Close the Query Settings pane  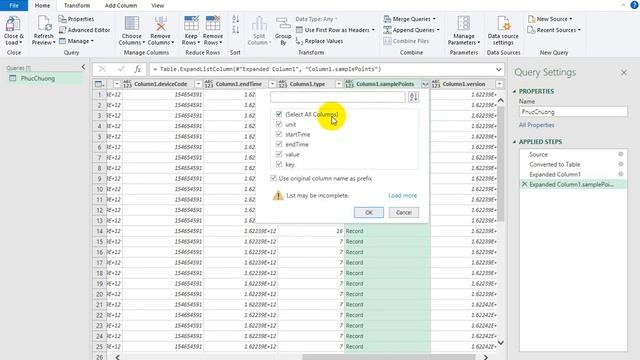tap(624, 73)
